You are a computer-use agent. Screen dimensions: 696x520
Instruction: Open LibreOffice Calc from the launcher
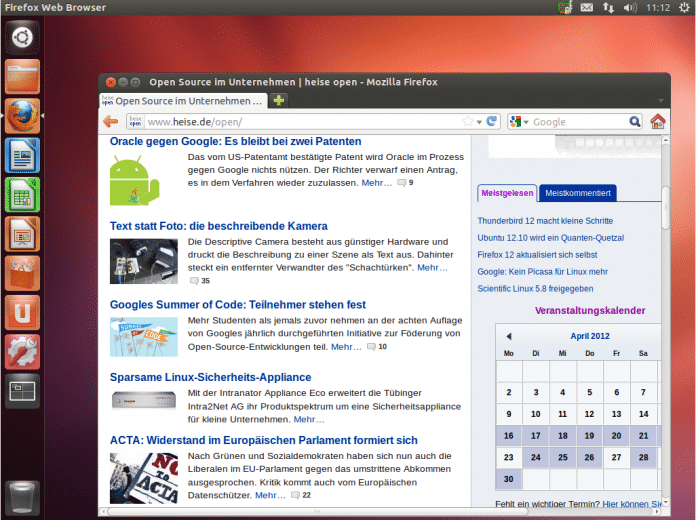tap(22, 195)
